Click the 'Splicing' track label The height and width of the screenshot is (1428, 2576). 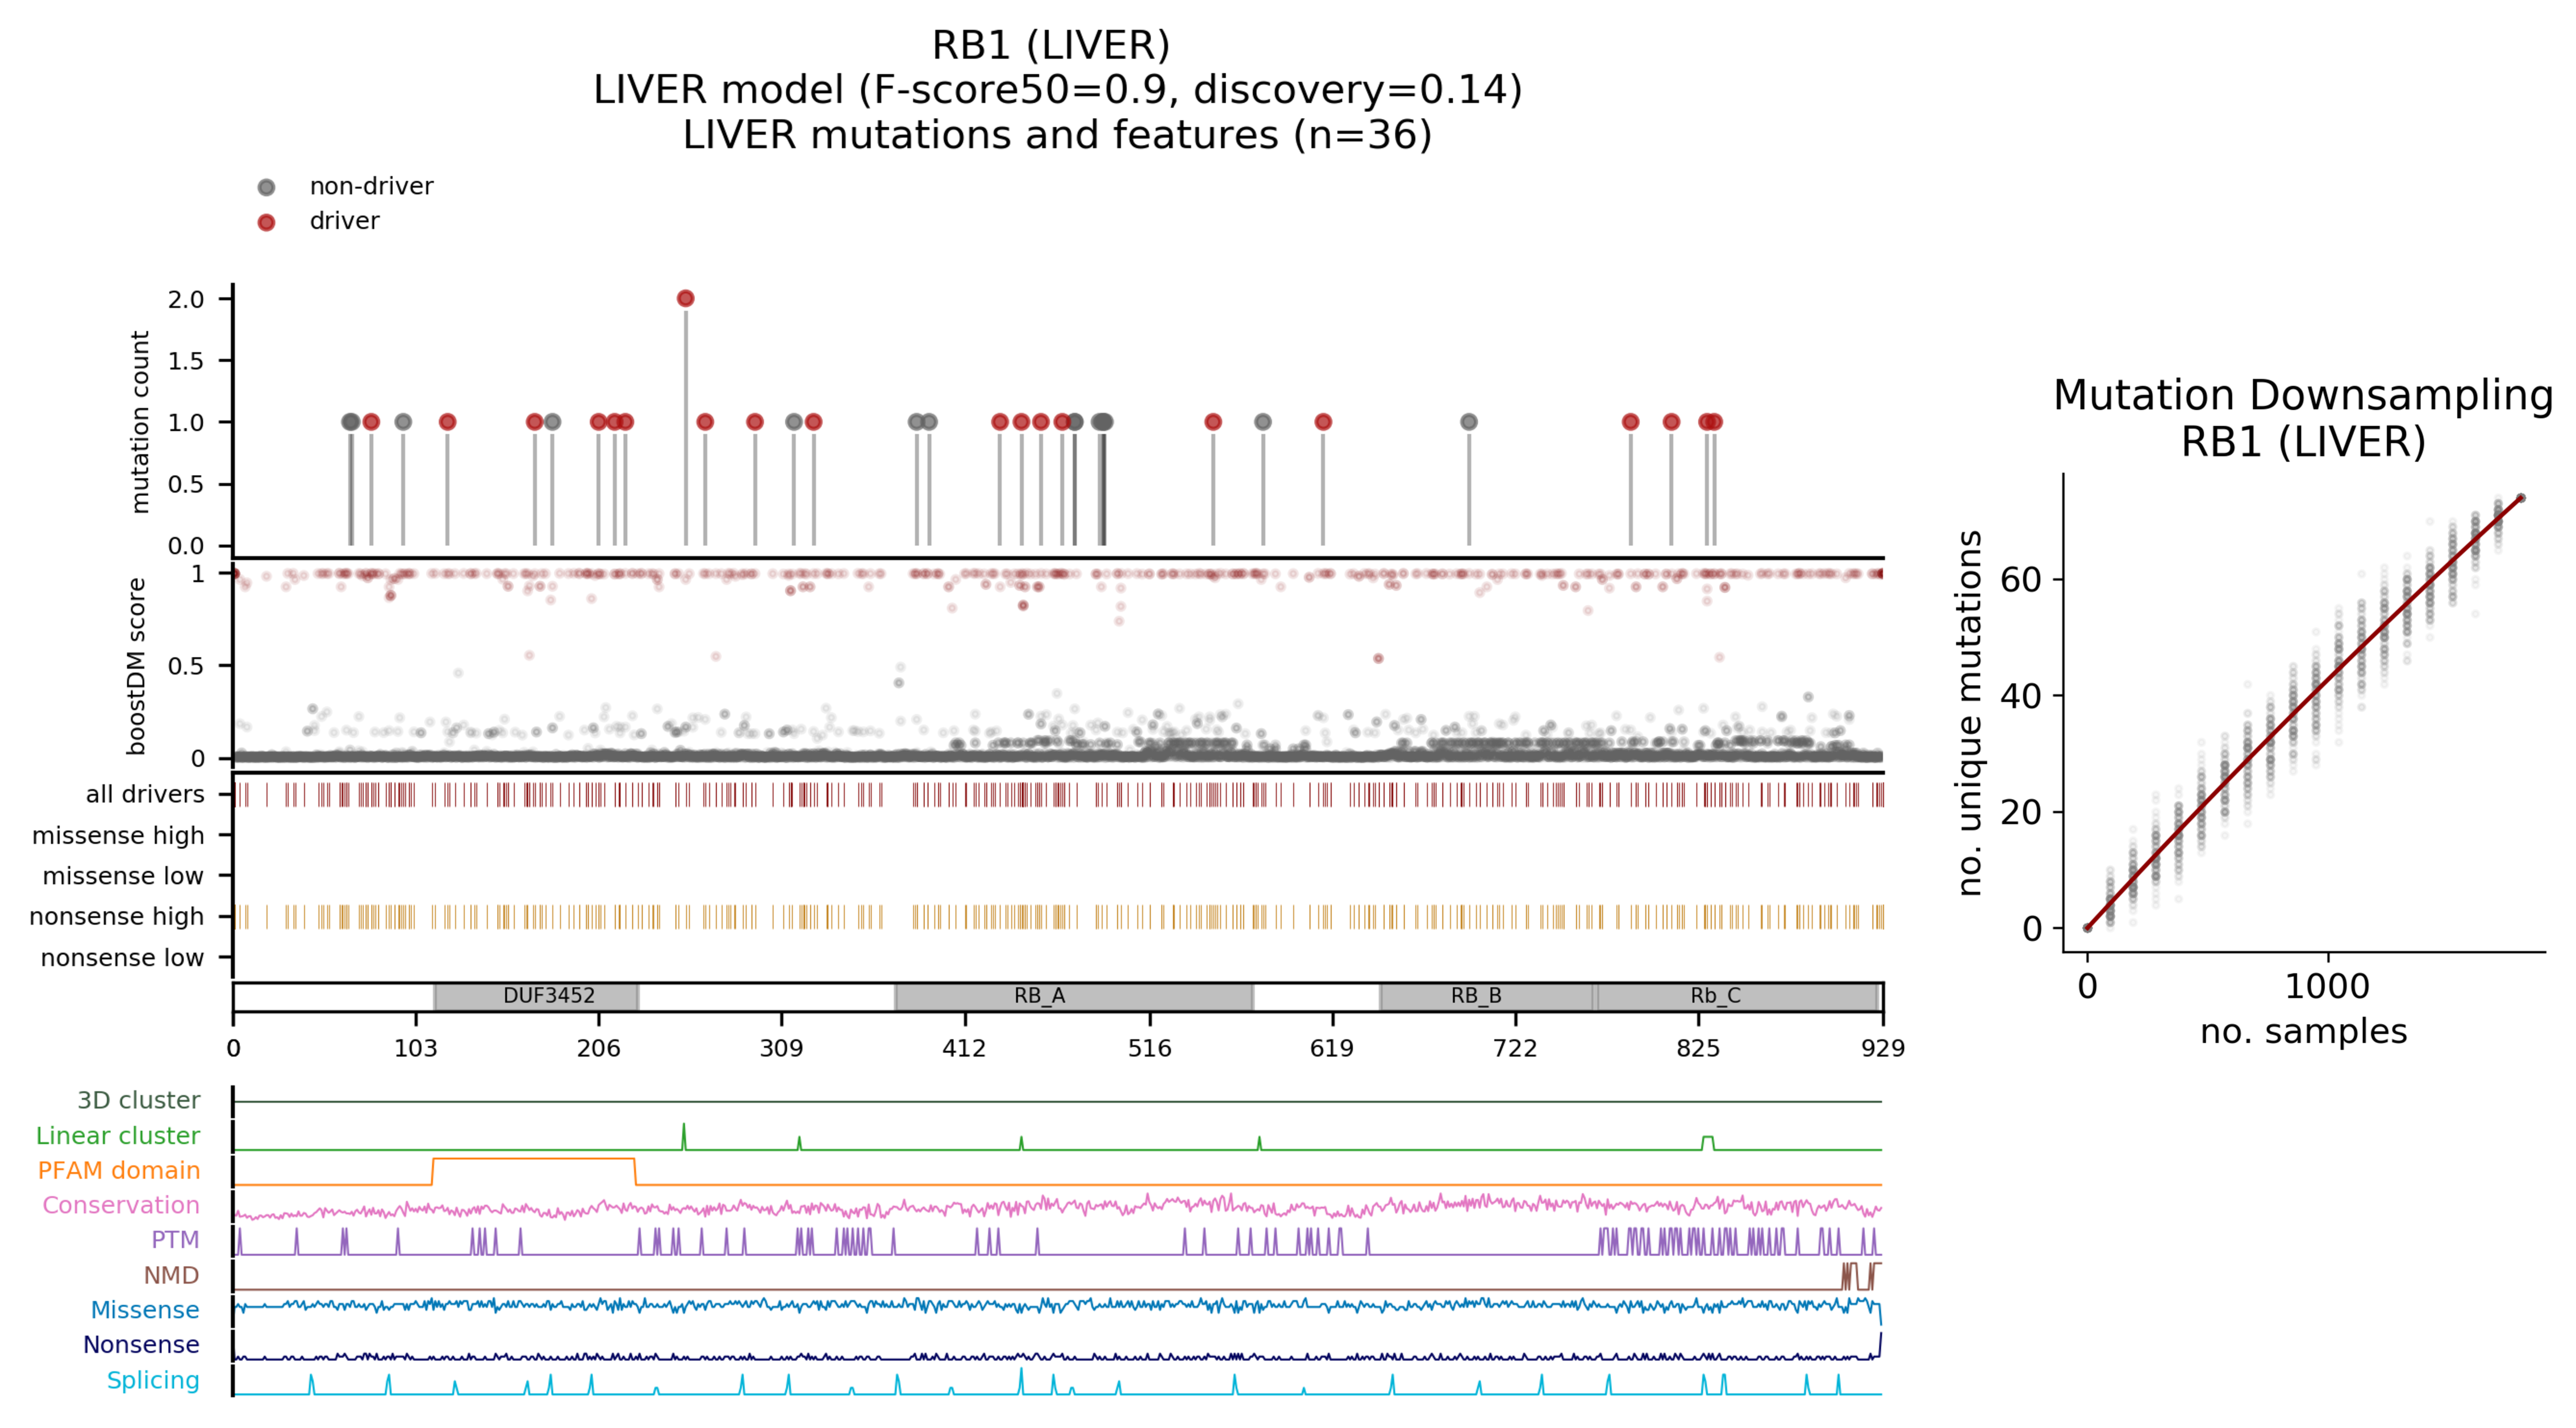pyautogui.click(x=153, y=1380)
